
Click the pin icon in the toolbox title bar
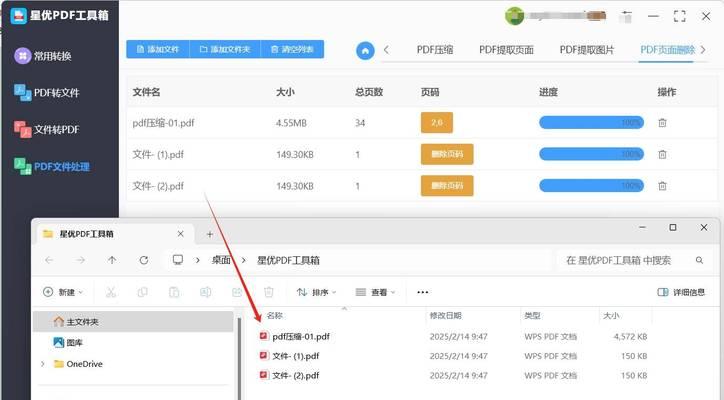coord(626,17)
